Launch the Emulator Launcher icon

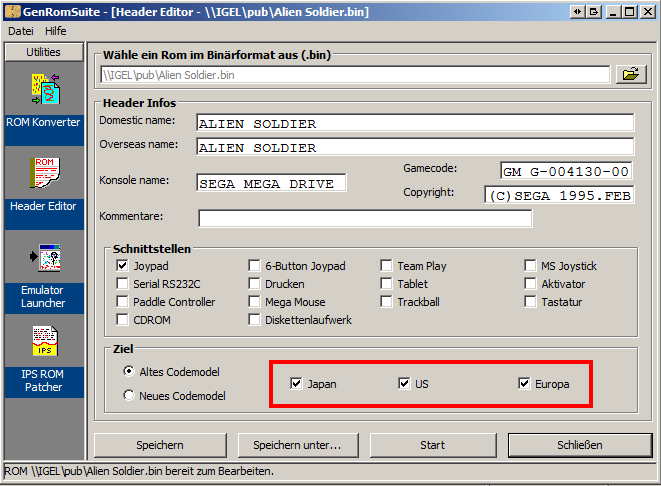click(45, 257)
